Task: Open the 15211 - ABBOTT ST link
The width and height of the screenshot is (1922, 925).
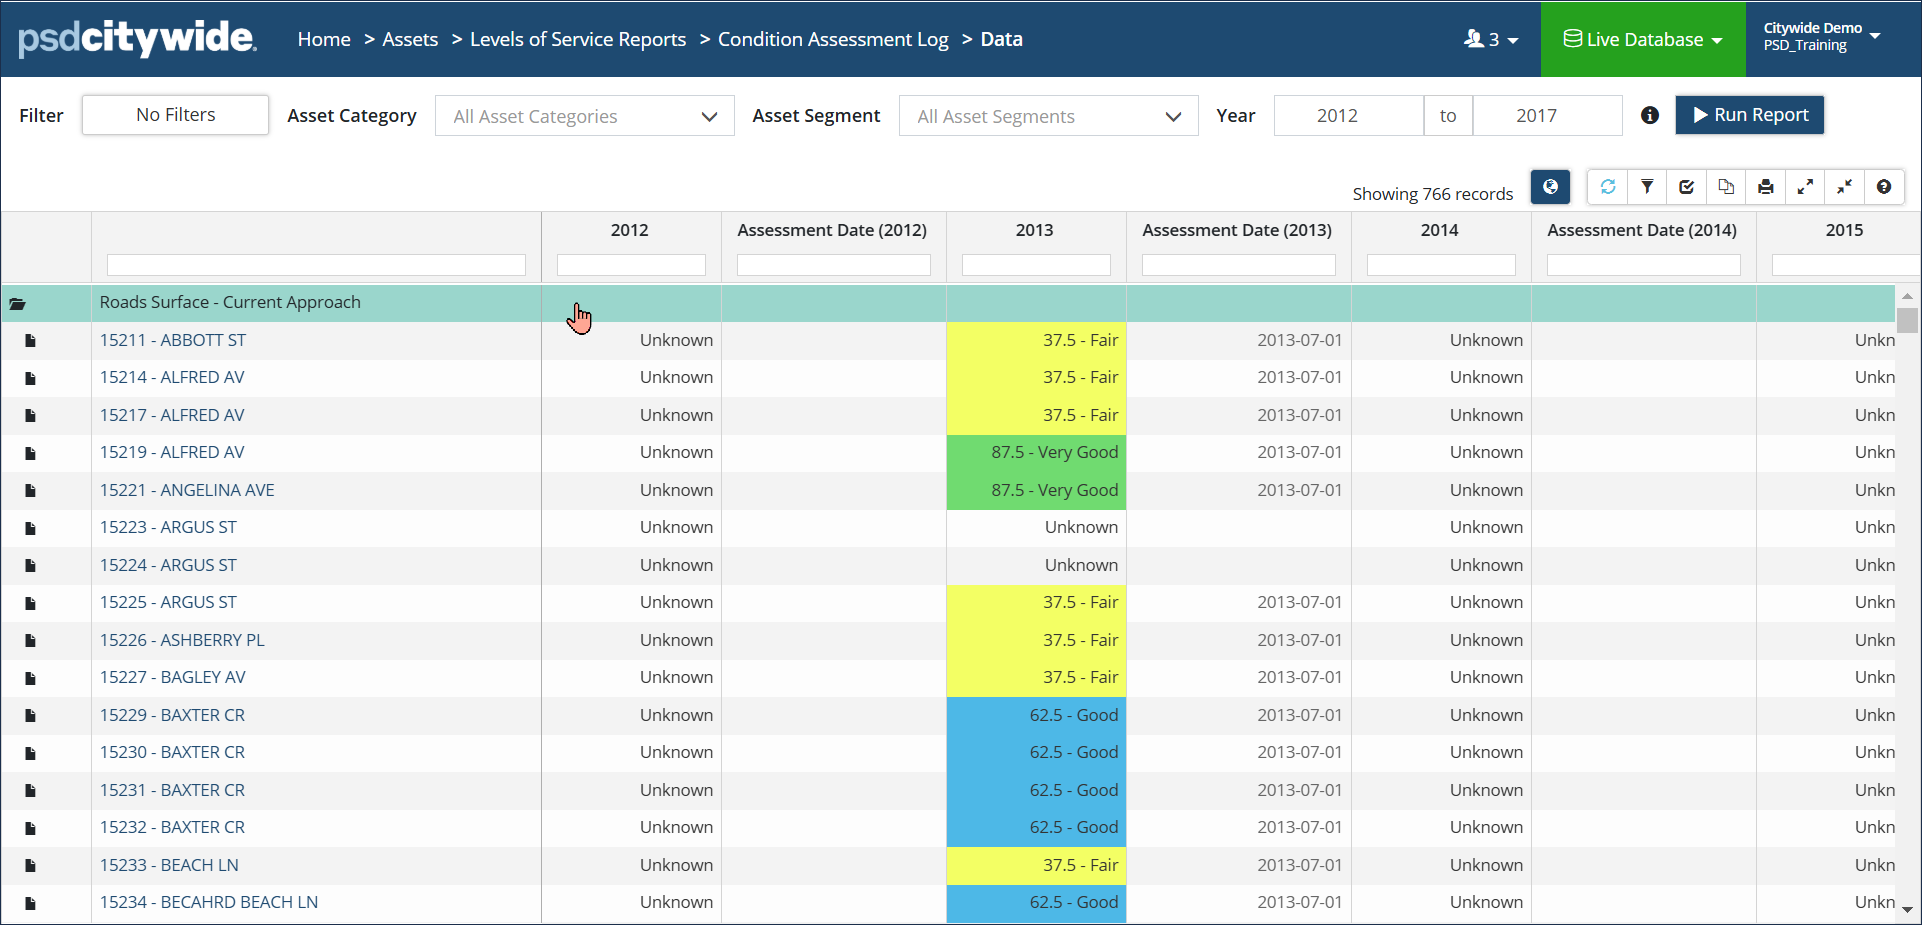Action: (x=173, y=340)
